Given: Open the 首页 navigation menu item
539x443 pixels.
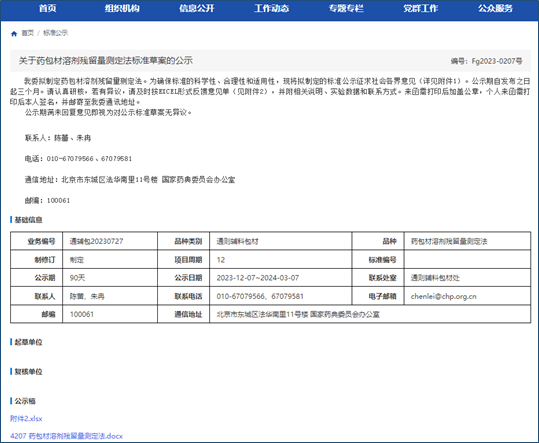Looking at the screenshot, I should pyautogui.click(x=47, y=8).
